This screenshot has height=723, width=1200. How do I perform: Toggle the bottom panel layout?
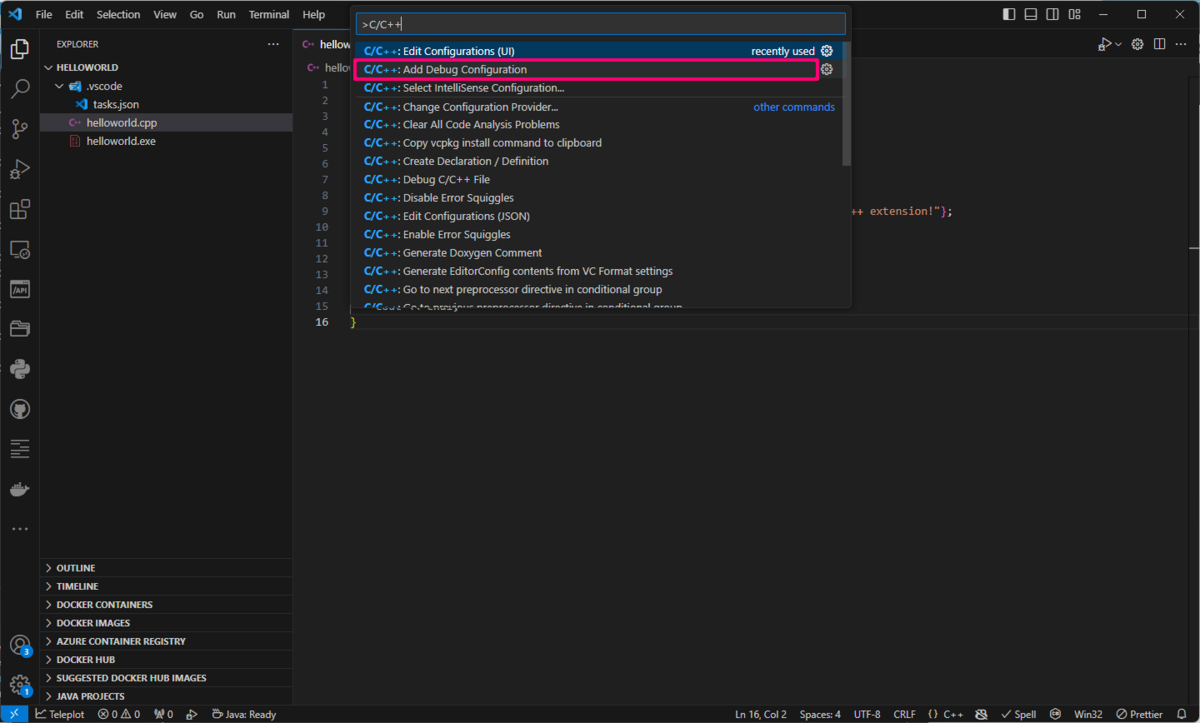(1030, 15)
